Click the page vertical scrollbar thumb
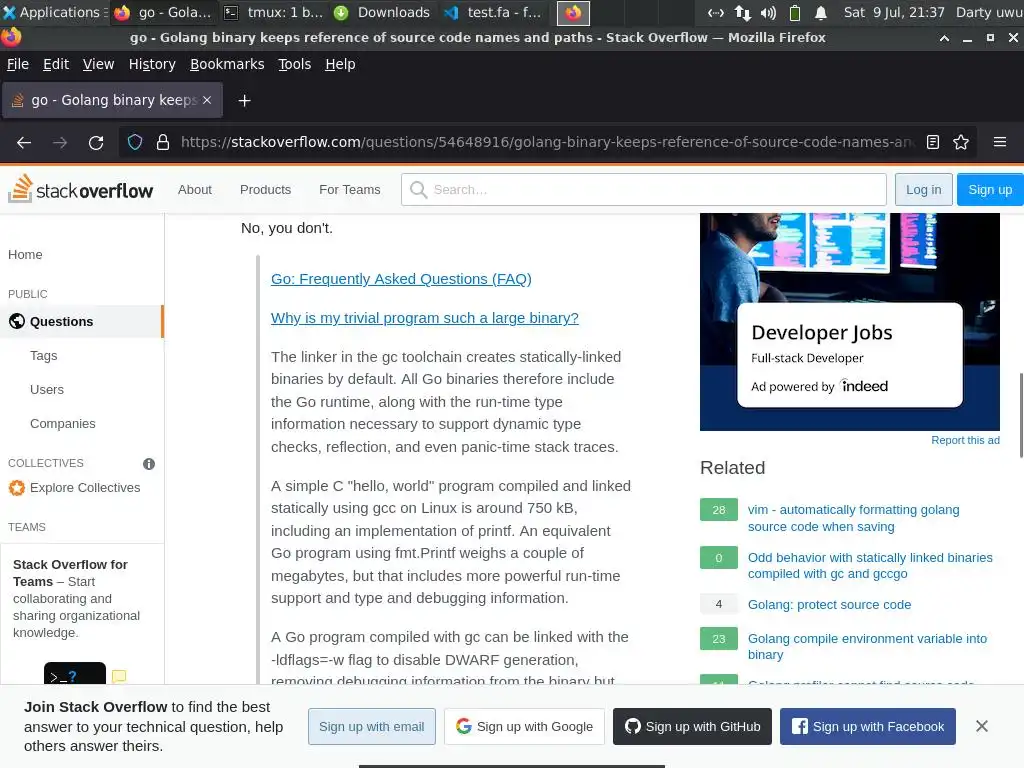 [1021, 415]
